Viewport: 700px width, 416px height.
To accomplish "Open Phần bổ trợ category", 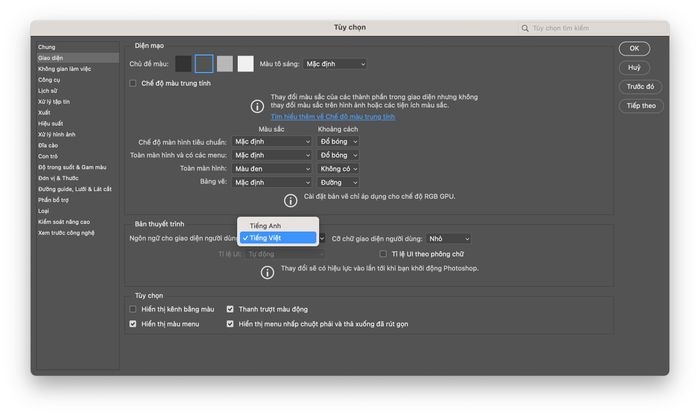I will tap(78, 200).
